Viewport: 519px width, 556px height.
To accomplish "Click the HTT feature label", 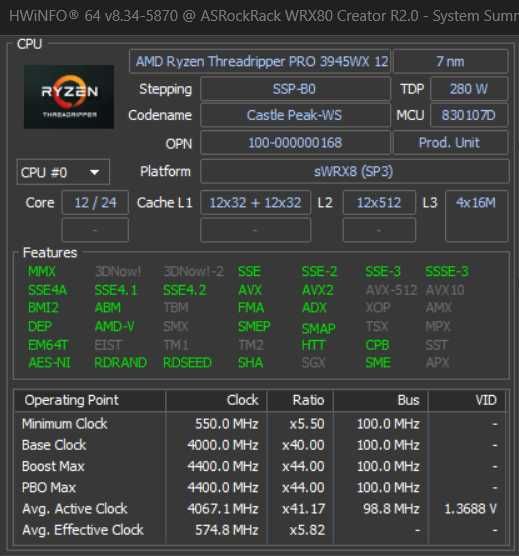I will point(313,345).
